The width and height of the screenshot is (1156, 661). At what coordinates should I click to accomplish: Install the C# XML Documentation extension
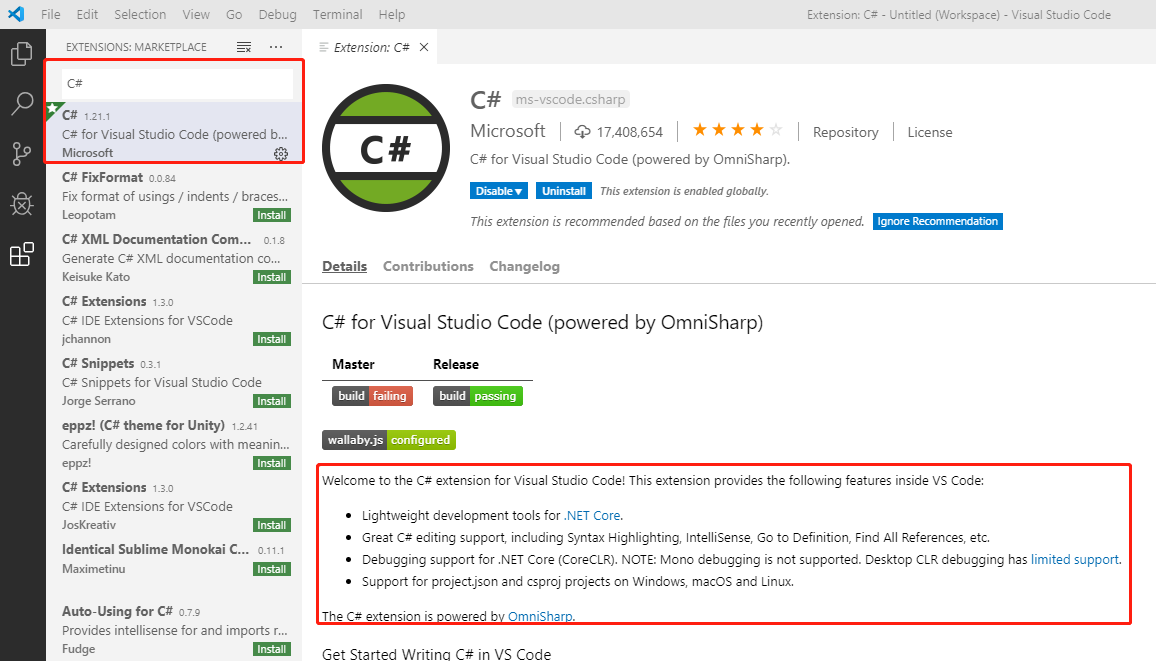[272, 277]
